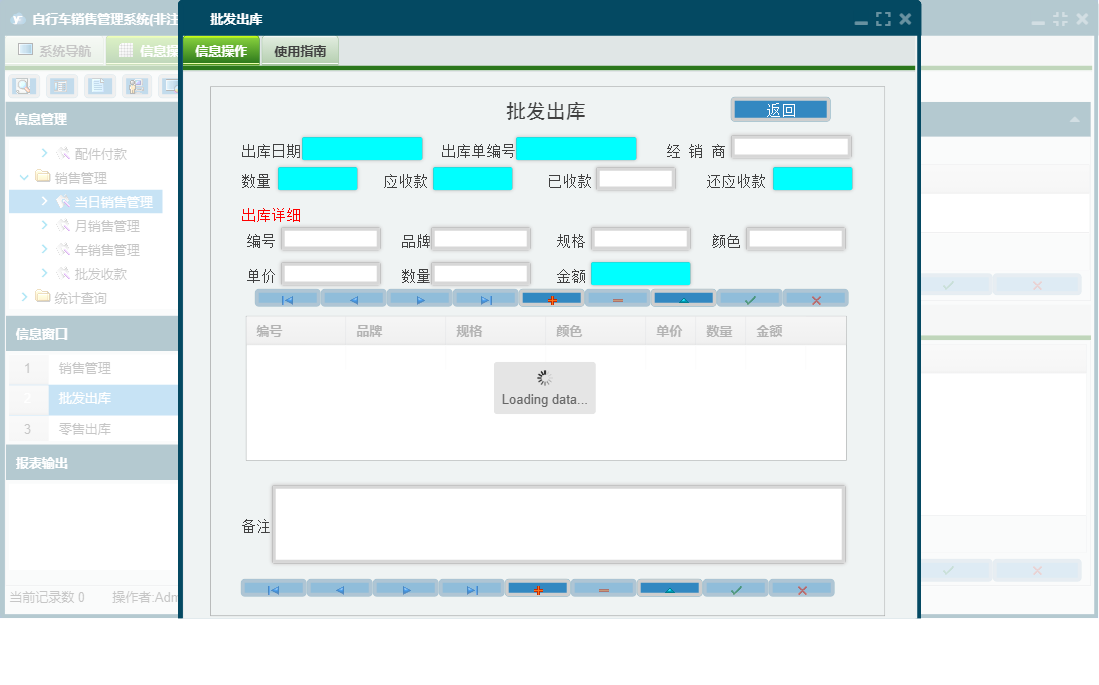1099x685 pixels.
Task: Click the green checkmark confirm icon
Action: (x=749, y=298)
